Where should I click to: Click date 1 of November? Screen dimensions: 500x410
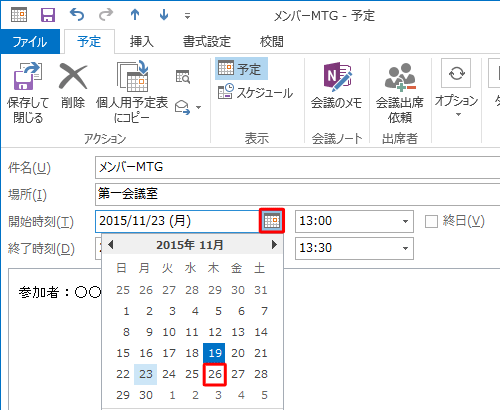[126, 311]
